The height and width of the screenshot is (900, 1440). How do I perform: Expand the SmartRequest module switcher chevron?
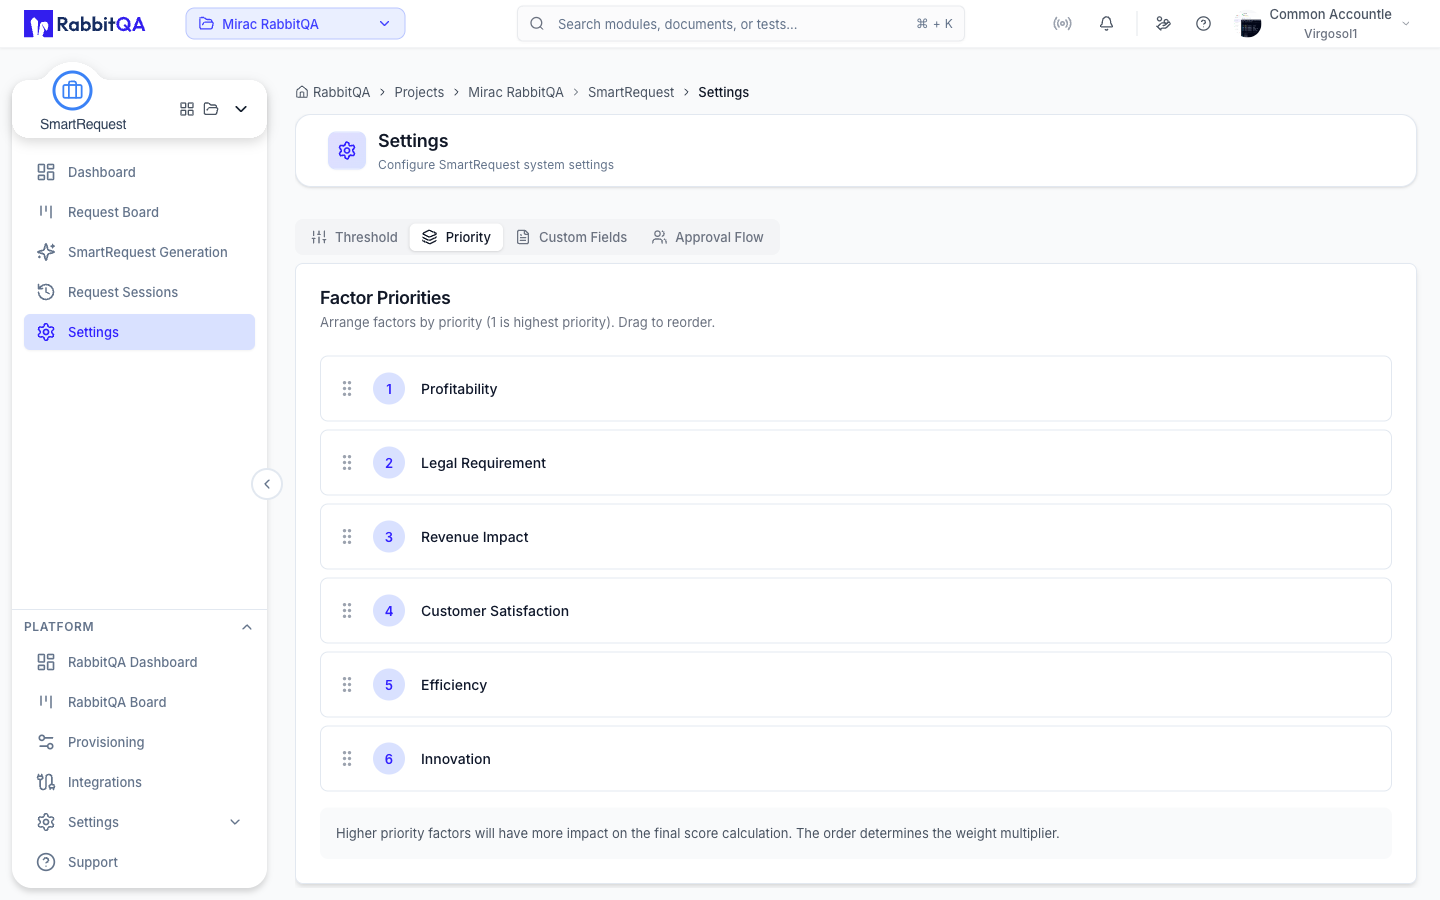(x=241, y=109)
